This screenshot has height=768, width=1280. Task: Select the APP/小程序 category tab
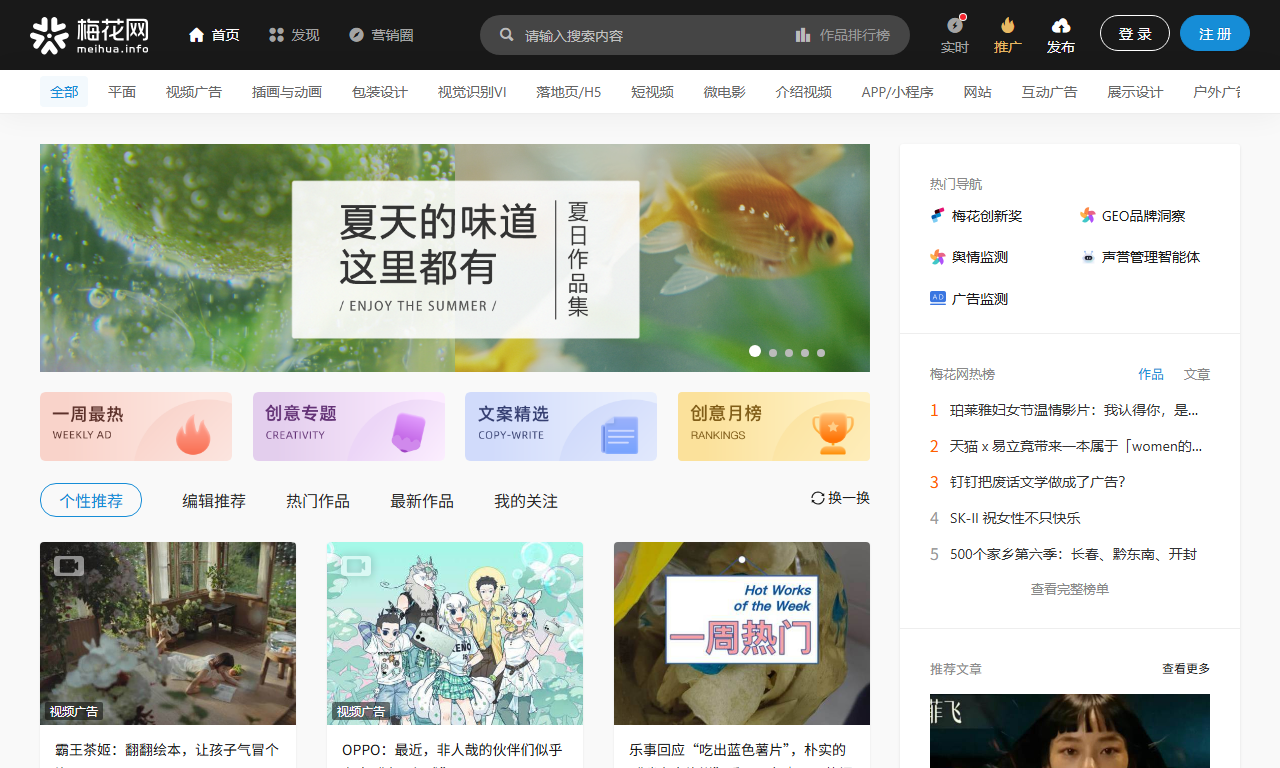pos(898,92)
